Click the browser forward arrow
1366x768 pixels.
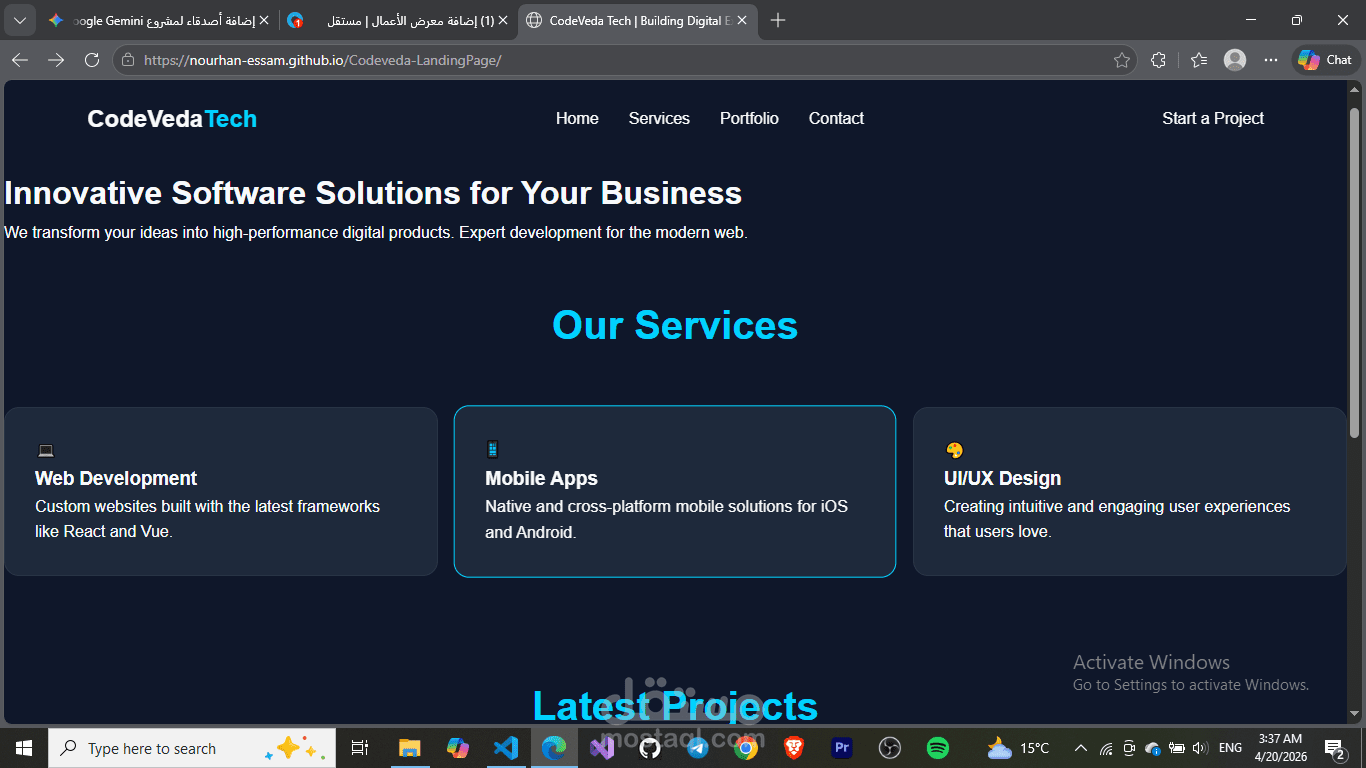point(56,60)
